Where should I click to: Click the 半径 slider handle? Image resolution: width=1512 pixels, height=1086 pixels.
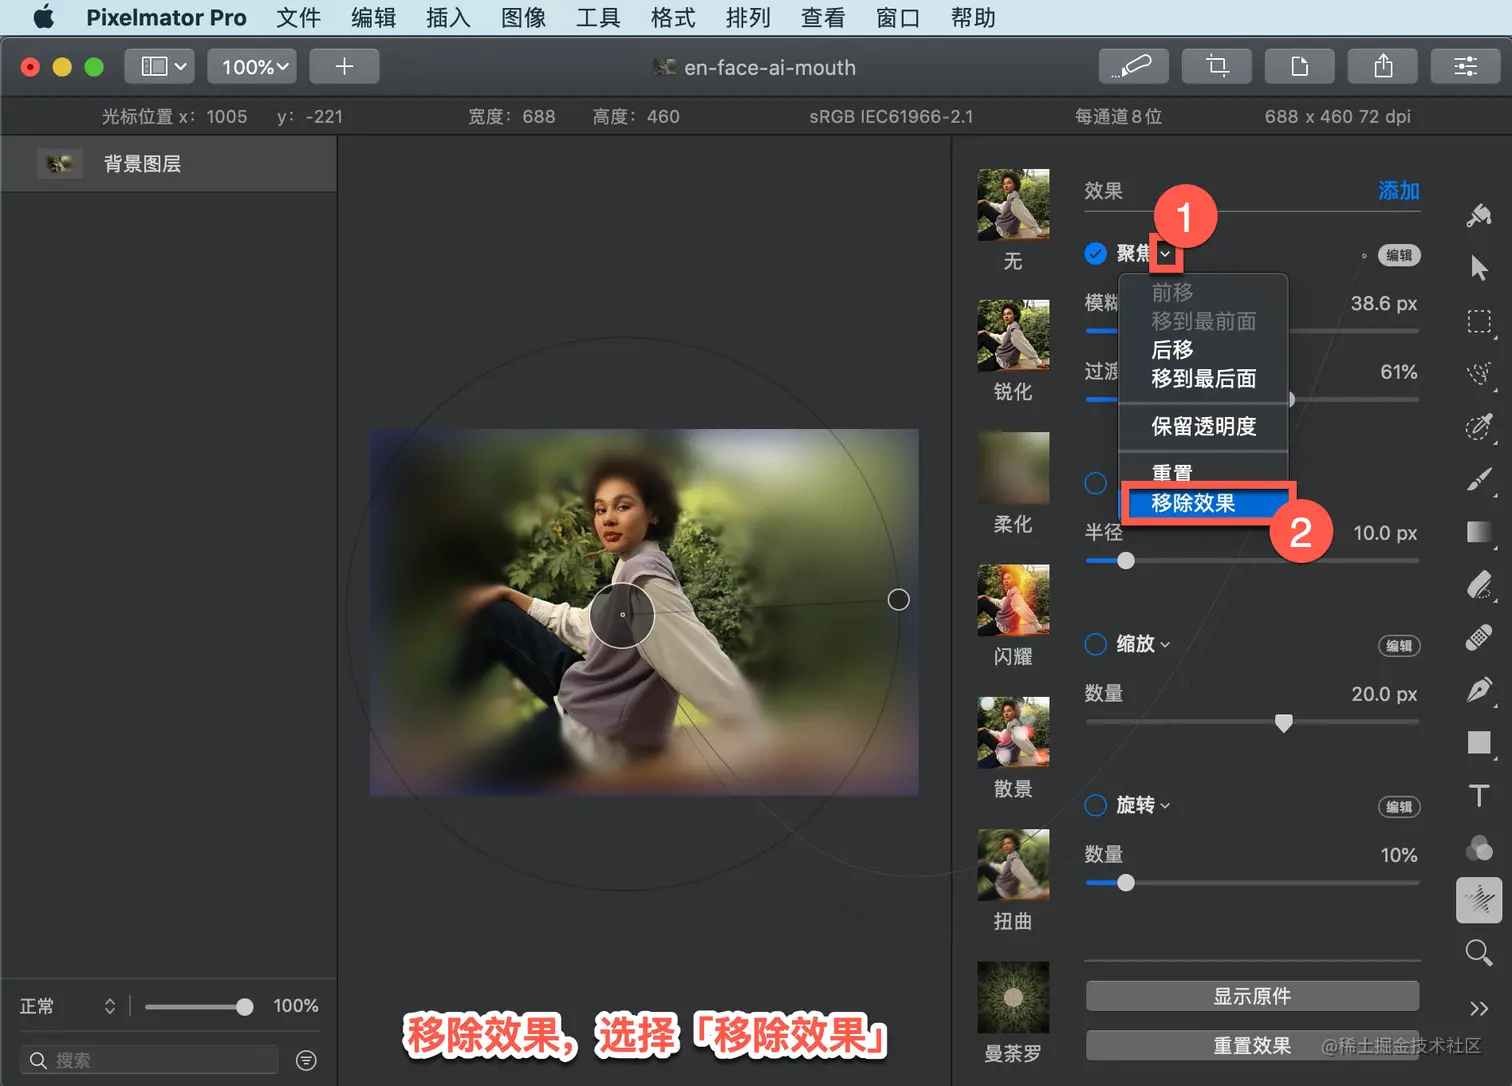(x=1126, y=561)
